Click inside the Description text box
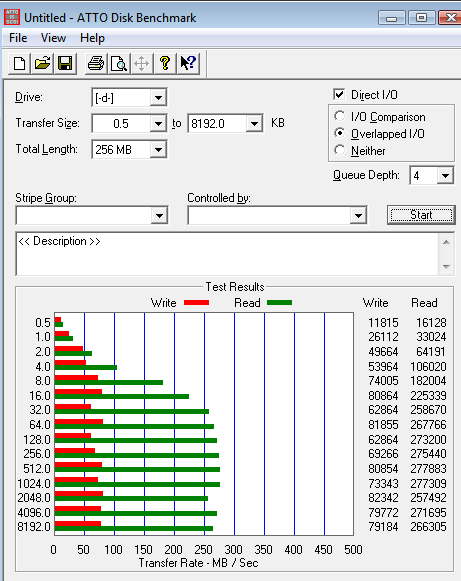The width and height of the screenshot is (461, 581). click(x=227, y=254)
